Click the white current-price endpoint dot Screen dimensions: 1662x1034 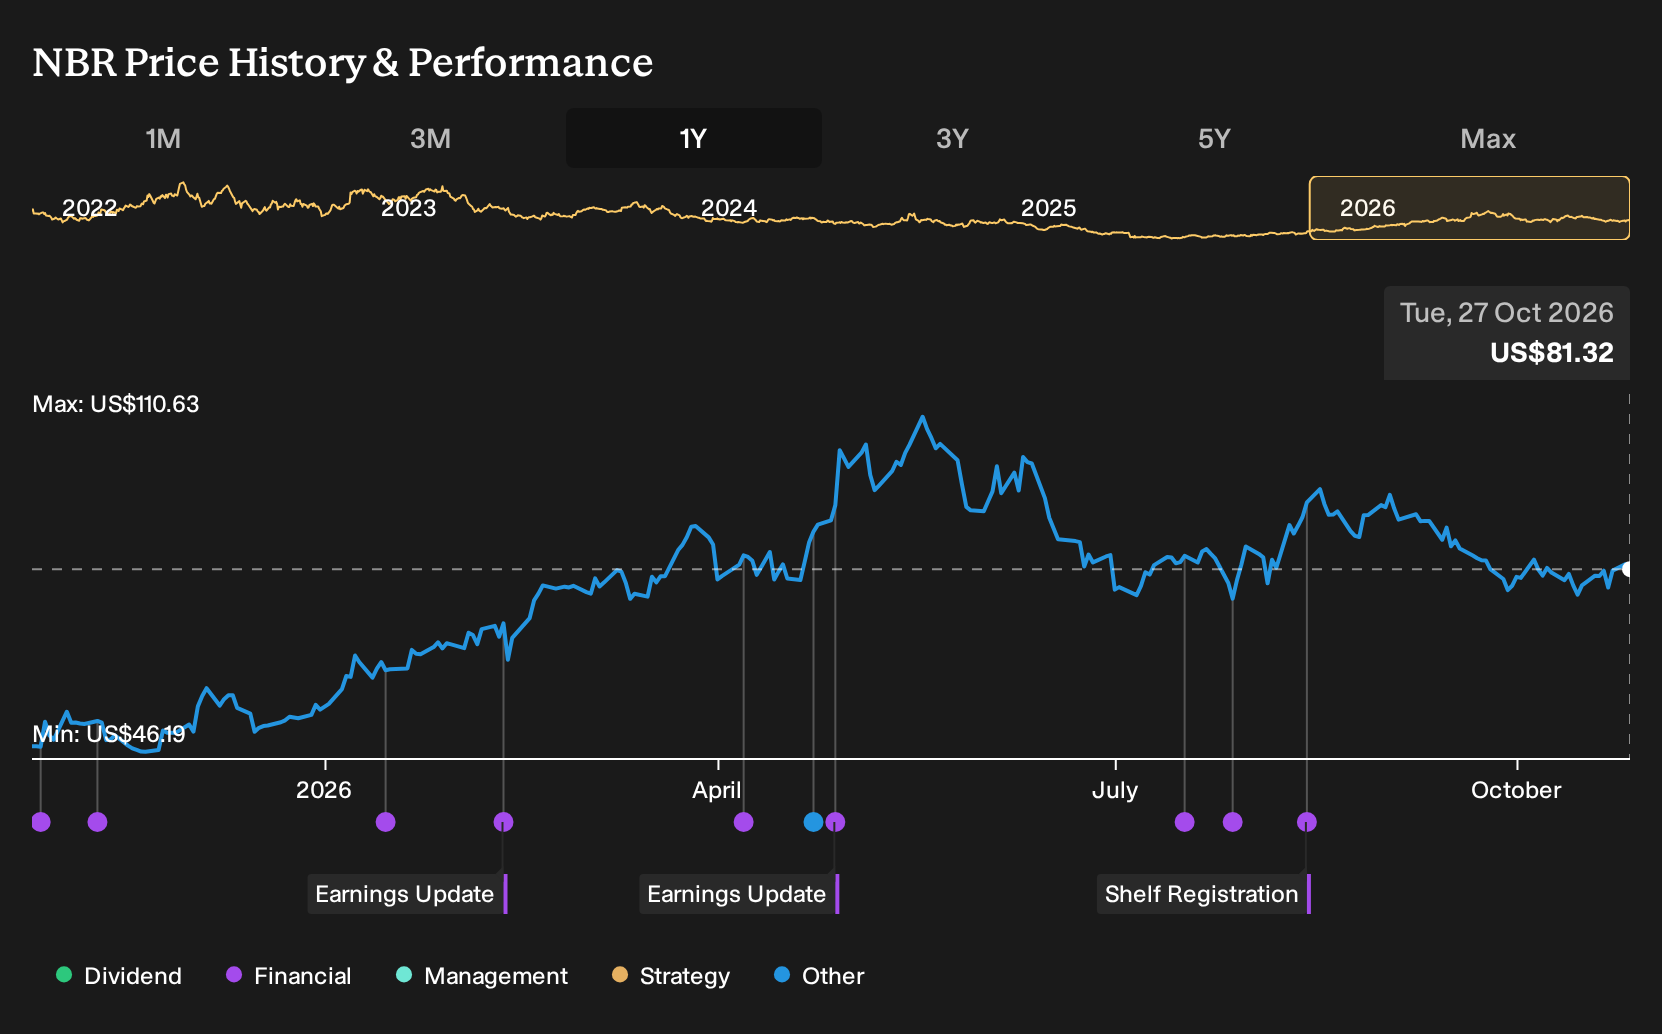(x=1627, y=569)
